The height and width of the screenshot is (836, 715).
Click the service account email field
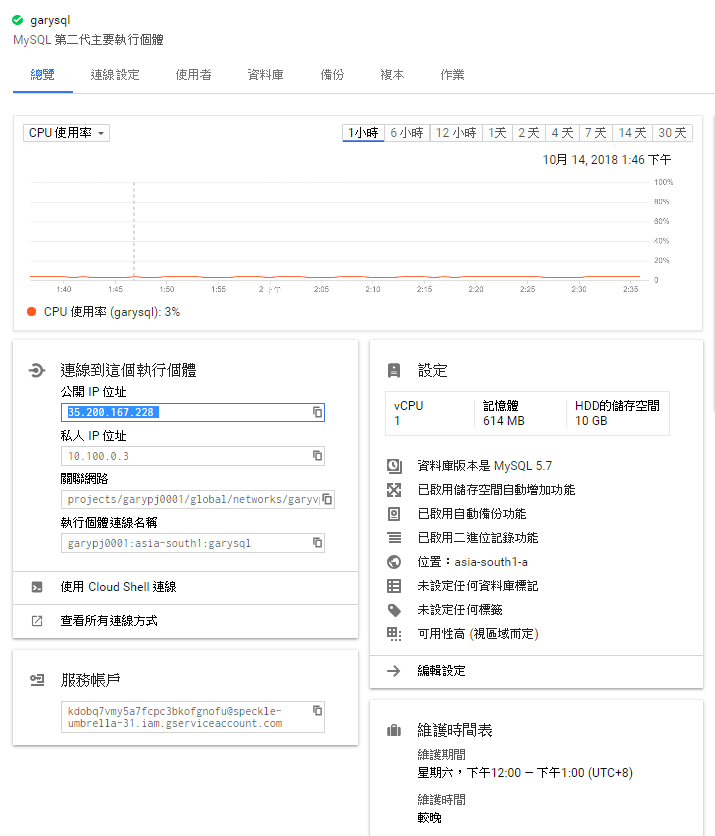pyautogui.click(x=192, y=717)
